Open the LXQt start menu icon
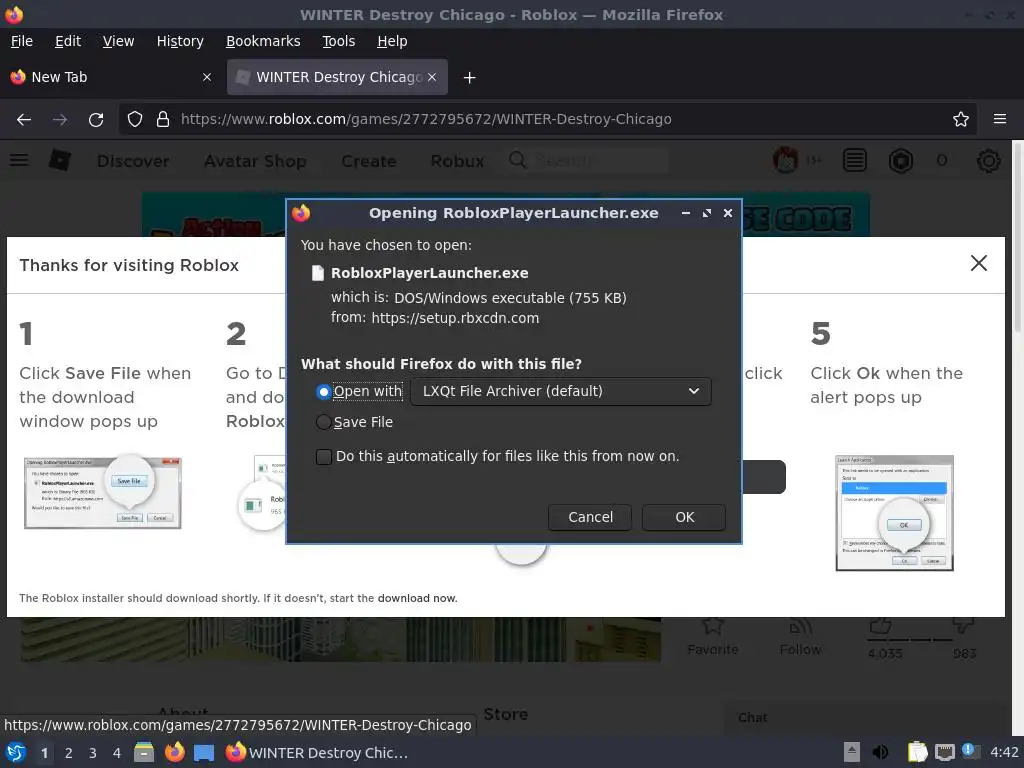The image size is (1024, 768). tap(16, 753)
